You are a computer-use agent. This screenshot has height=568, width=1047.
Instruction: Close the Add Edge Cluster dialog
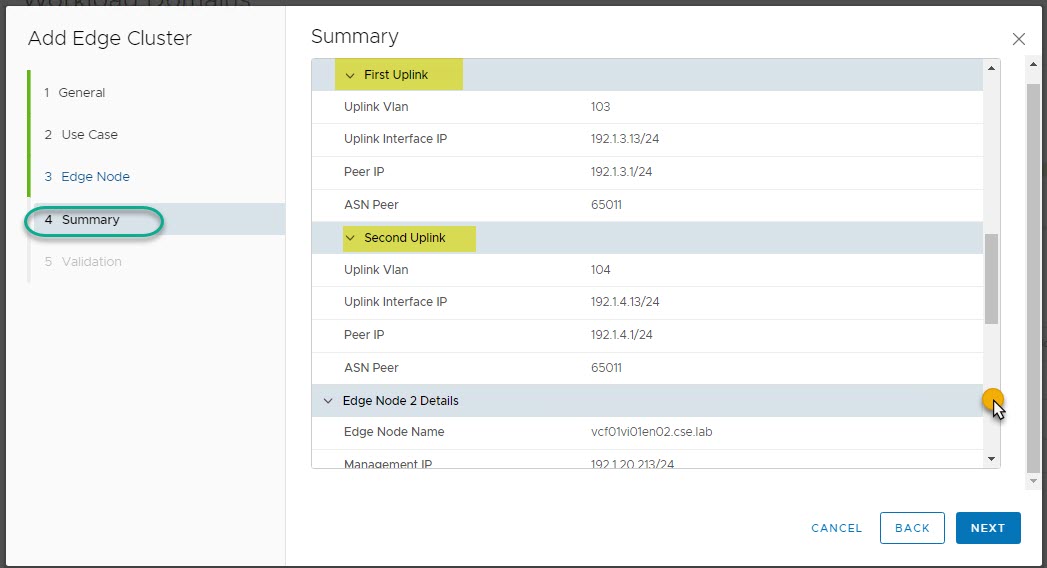click(1019, 39)
